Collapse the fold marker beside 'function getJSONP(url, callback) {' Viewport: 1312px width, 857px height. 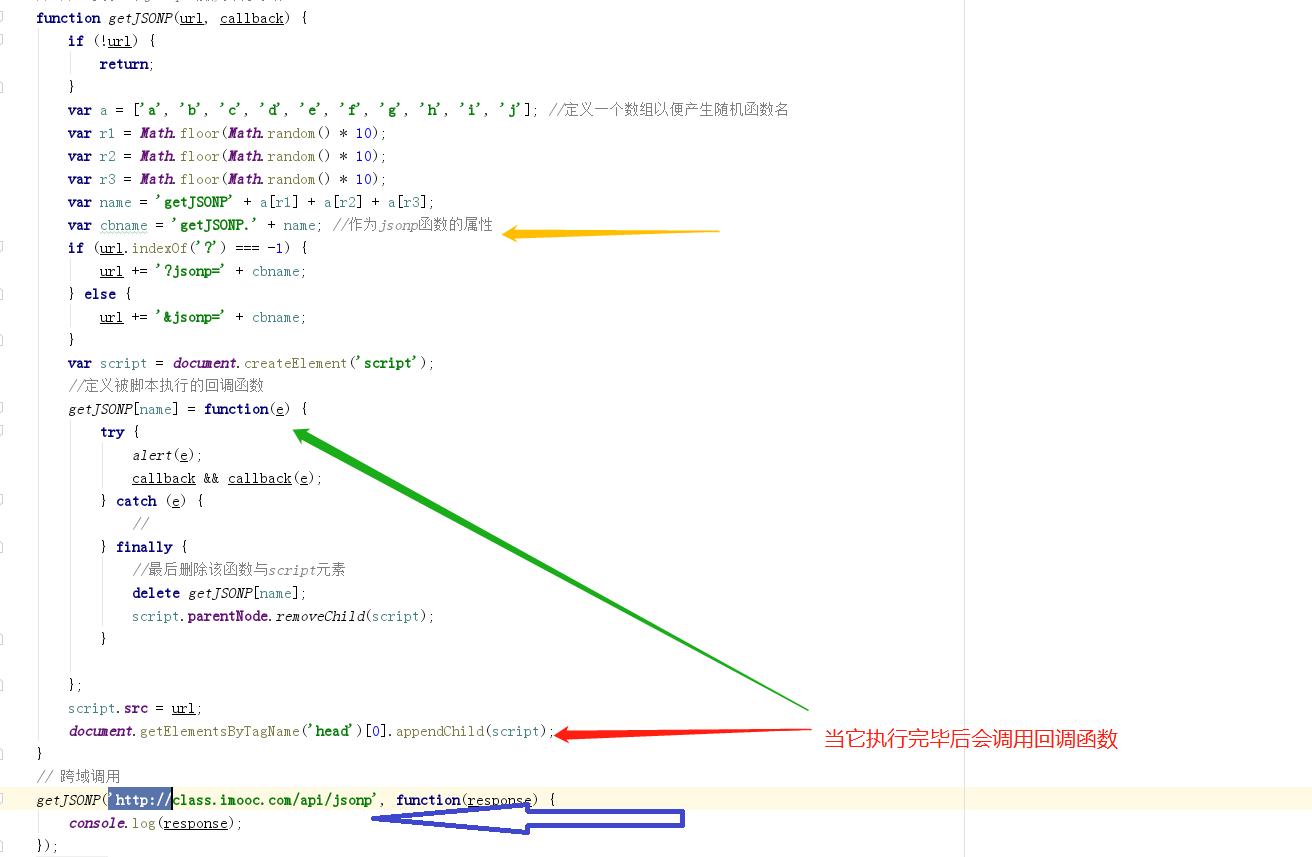(2, 18)
